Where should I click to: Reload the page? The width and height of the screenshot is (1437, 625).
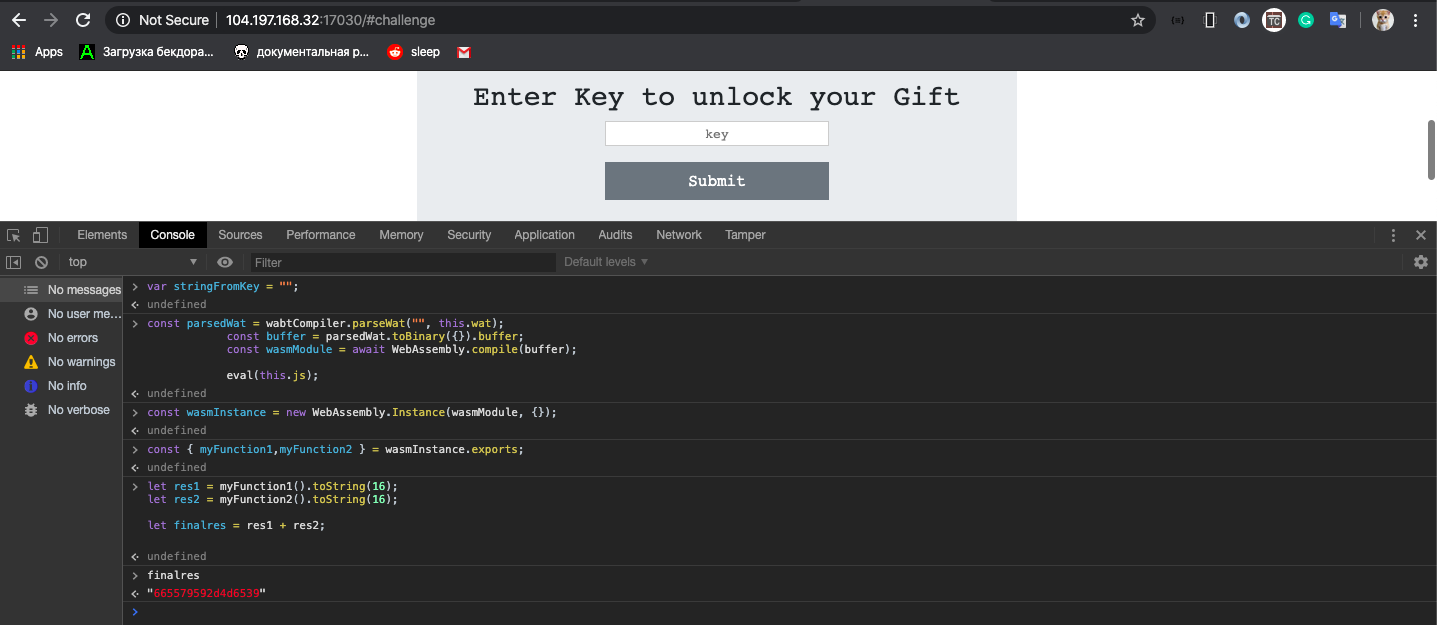coord(83,20)
